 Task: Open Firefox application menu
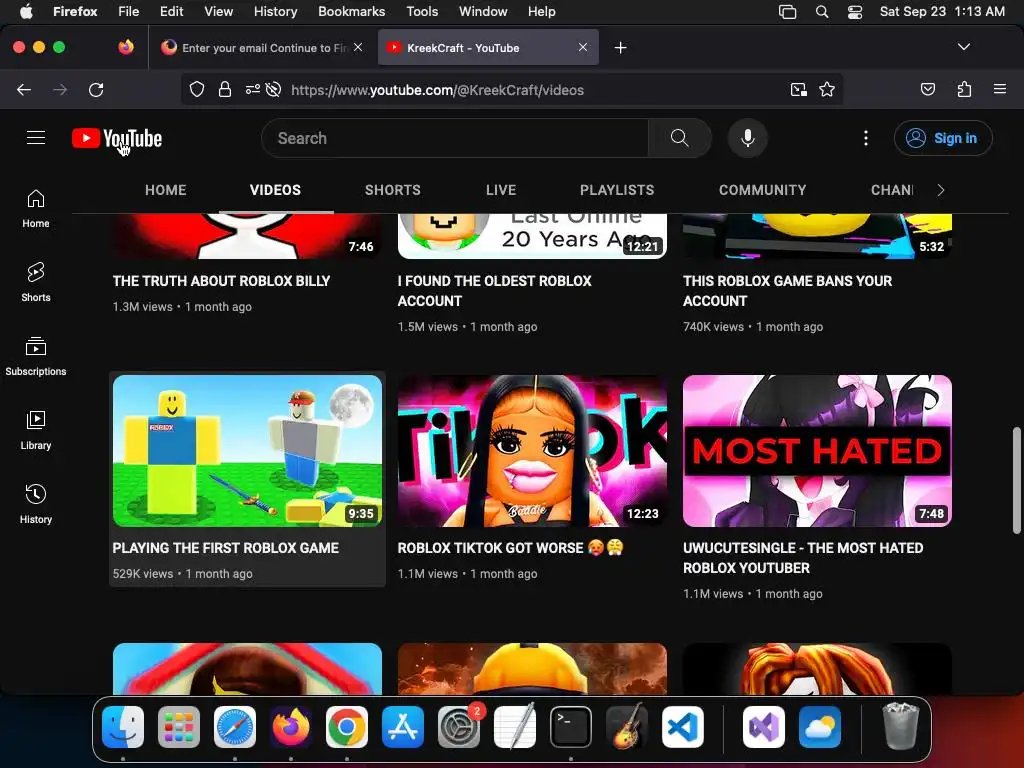(x=1000, y=89)
